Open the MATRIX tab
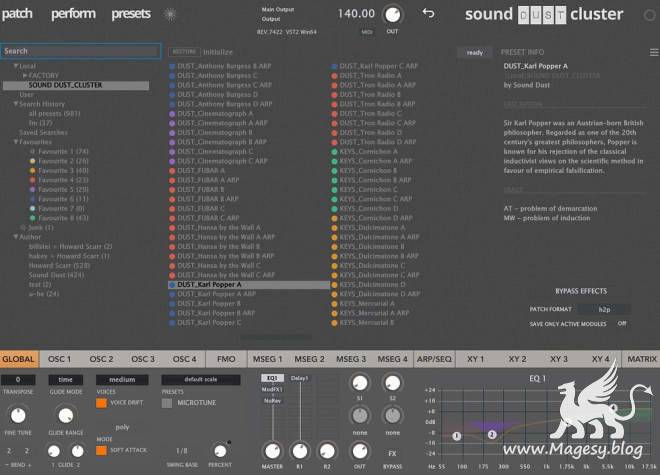Image resolution: width=660 pixels, height=475 pixels. tap(641, 359)
